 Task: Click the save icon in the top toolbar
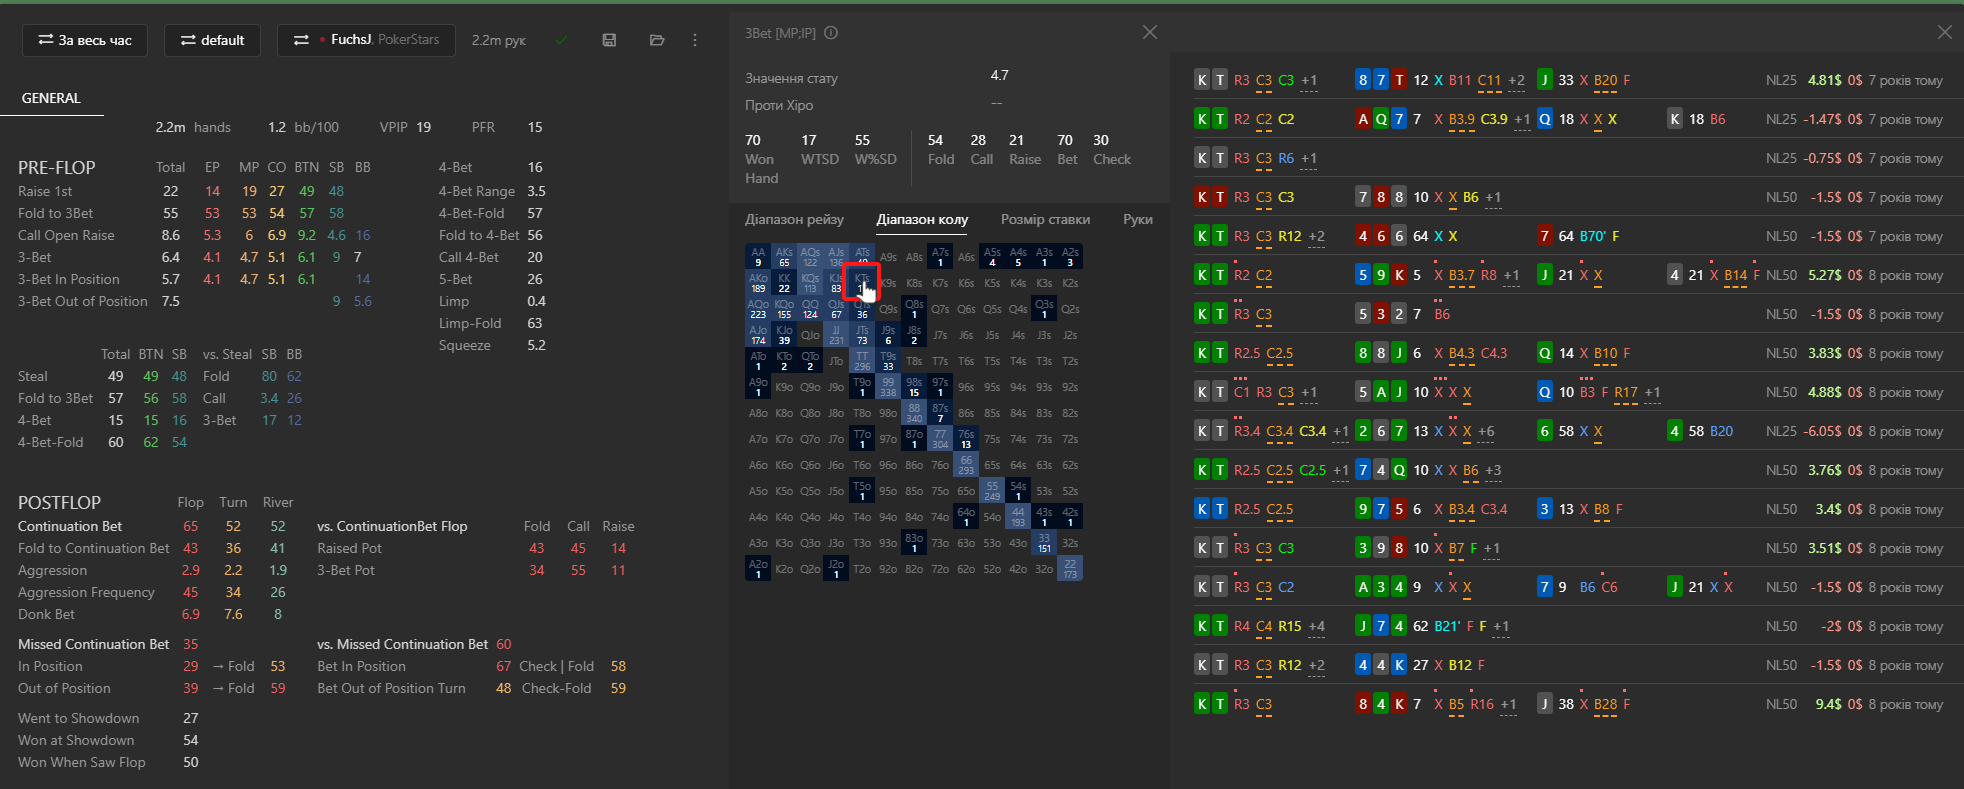[609, 40]
